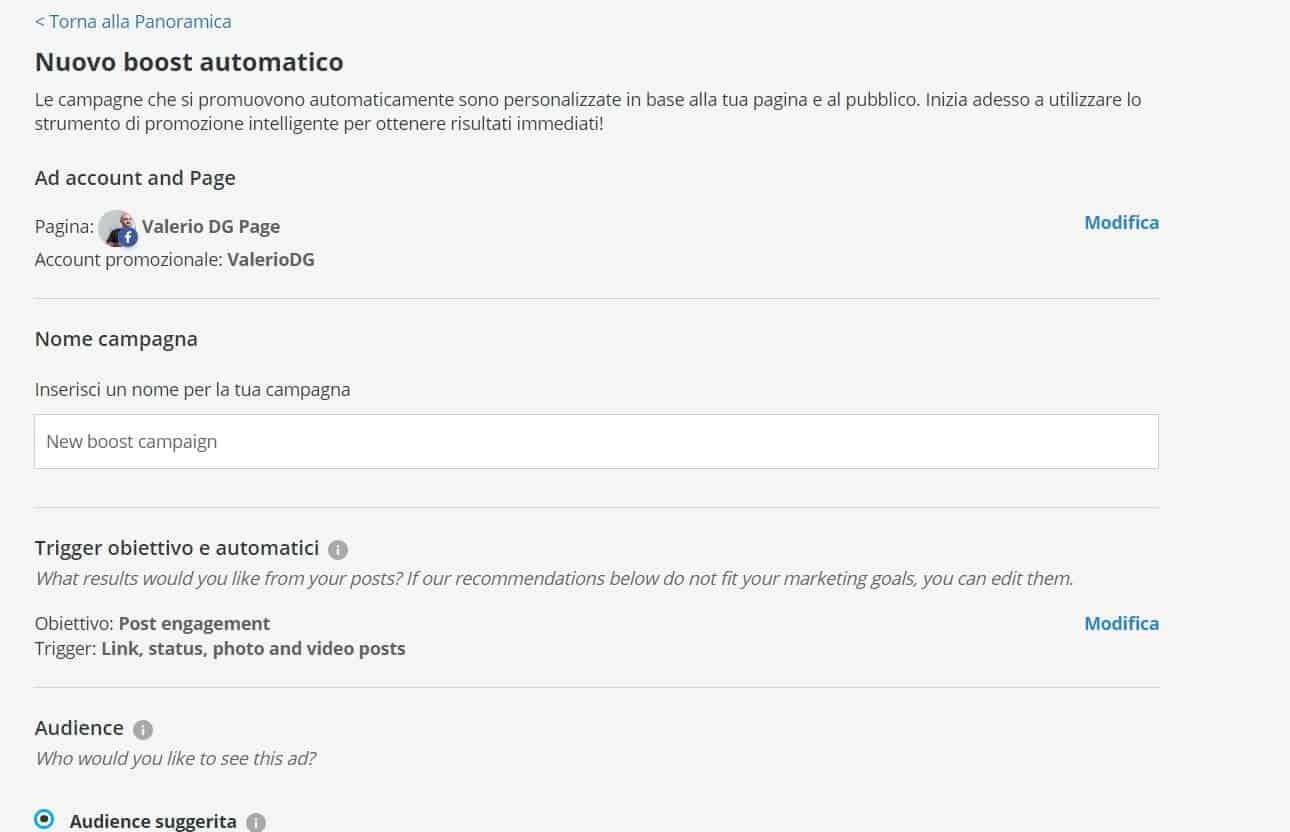Viewport: 1290px width, 832px height.
Task: Click the Trigger posts description text
Action: tap(253, 648)
